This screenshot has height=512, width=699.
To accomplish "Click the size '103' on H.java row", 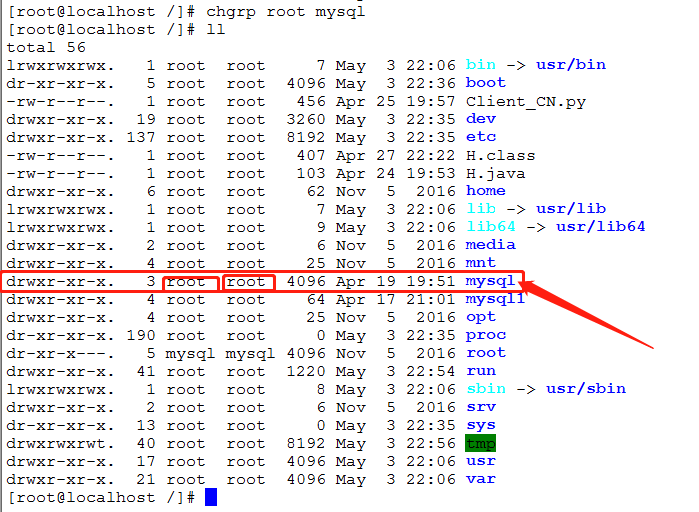I will point(311,173).
